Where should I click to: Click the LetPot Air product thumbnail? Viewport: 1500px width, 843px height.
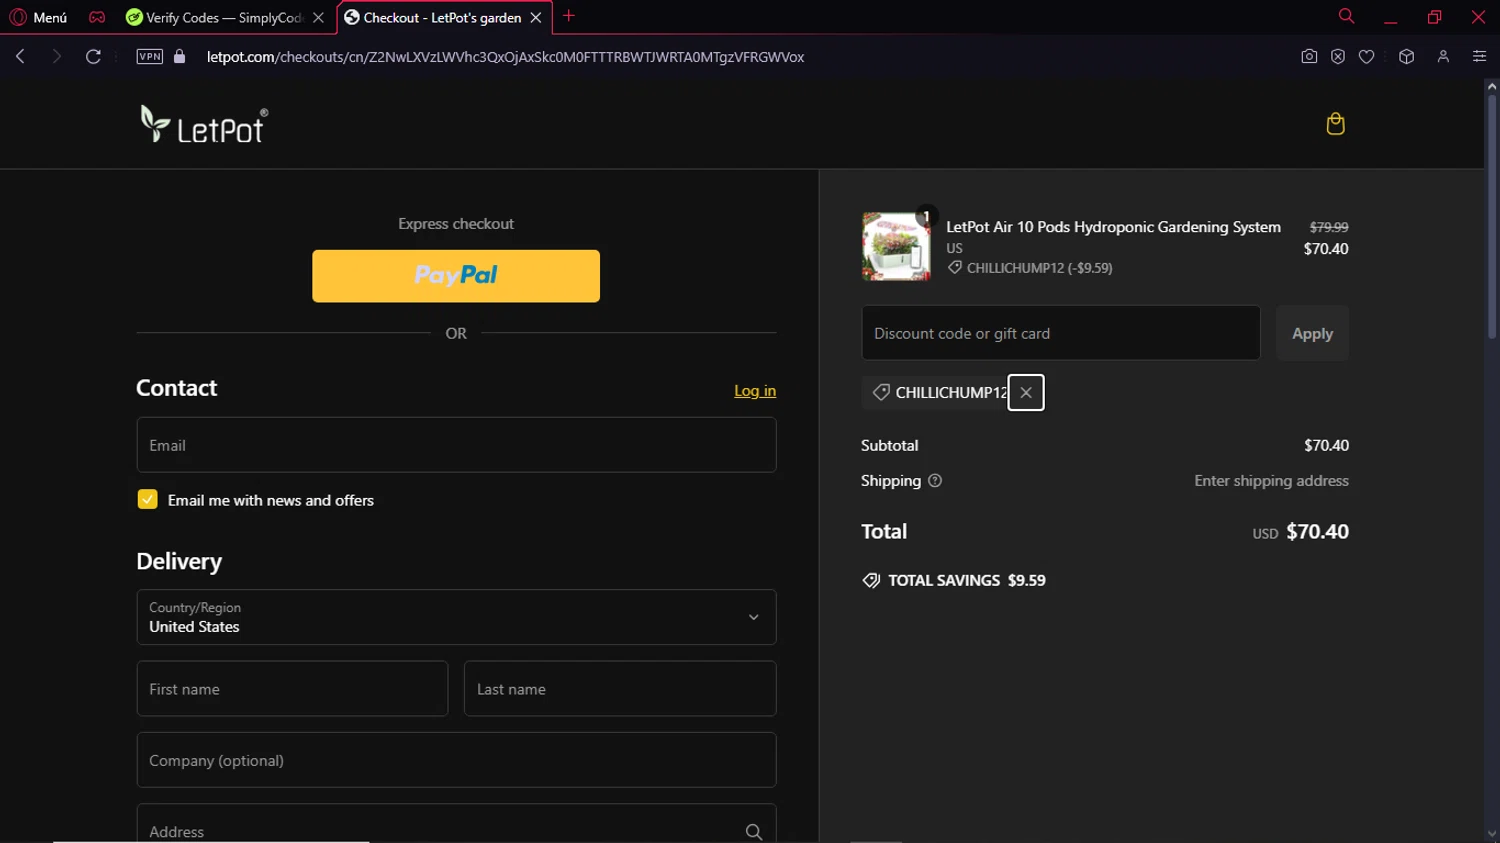coord(896,246)
